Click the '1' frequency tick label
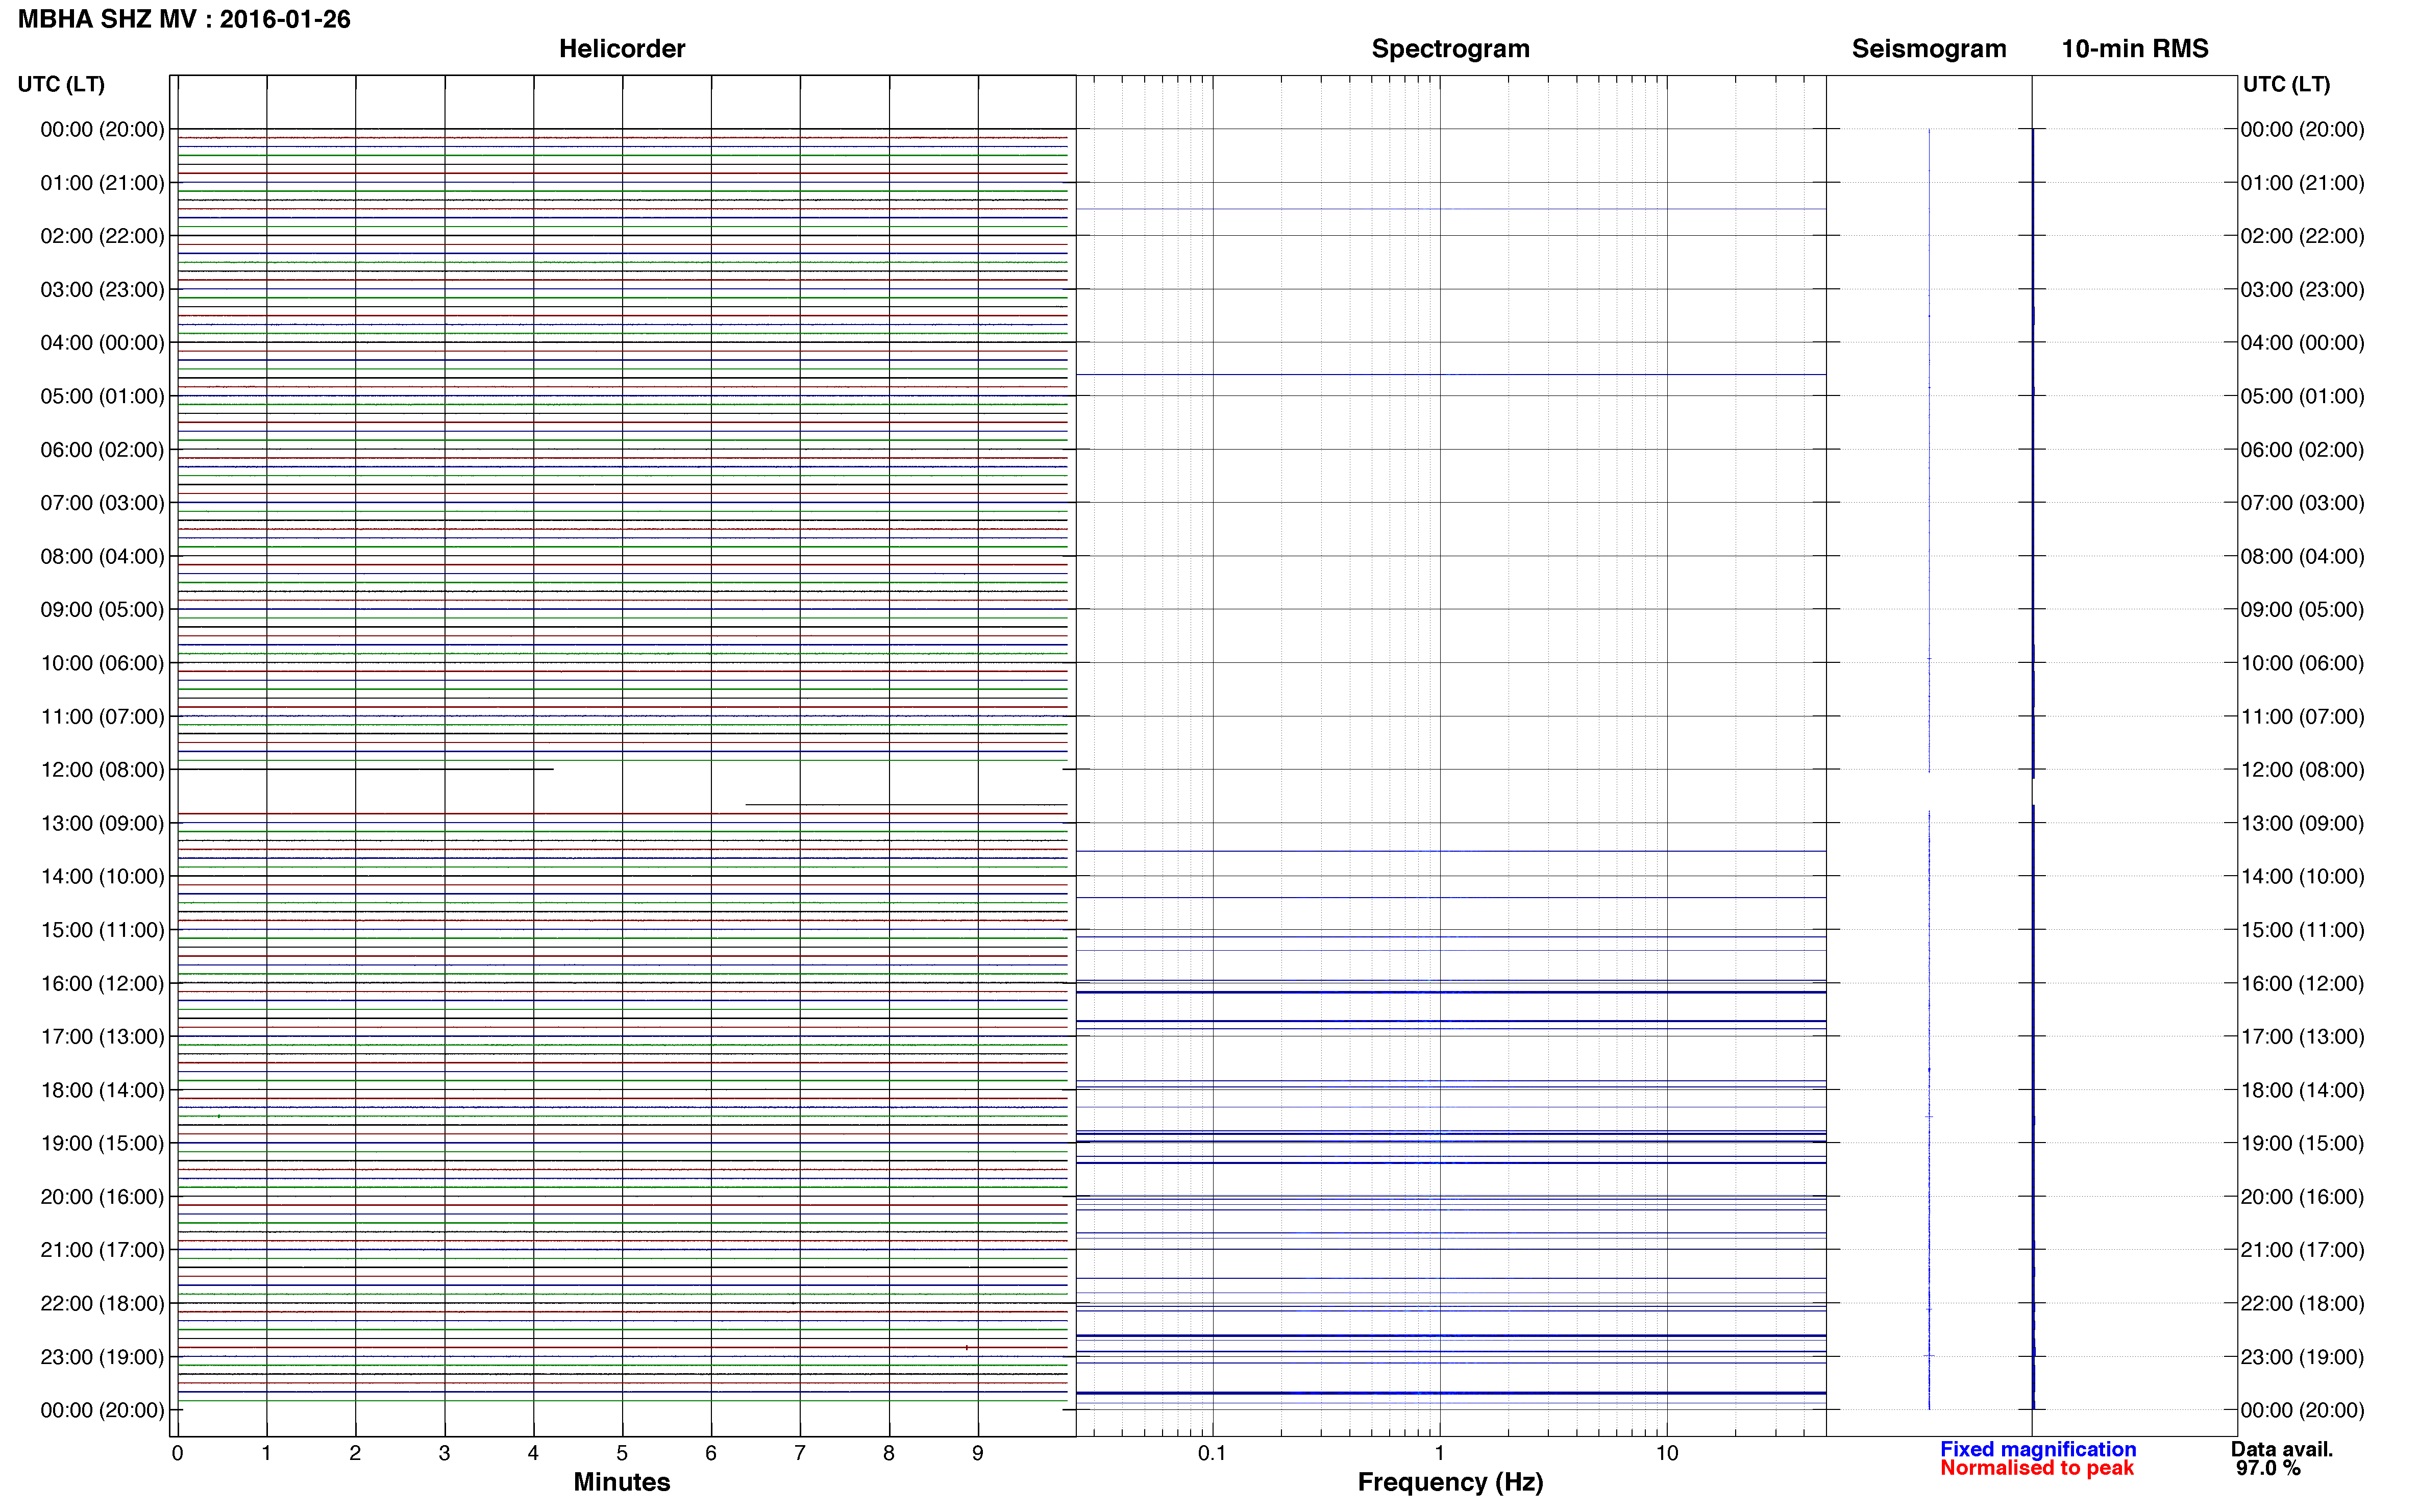The image size is (2419, 1512). pos(1439,1453)
